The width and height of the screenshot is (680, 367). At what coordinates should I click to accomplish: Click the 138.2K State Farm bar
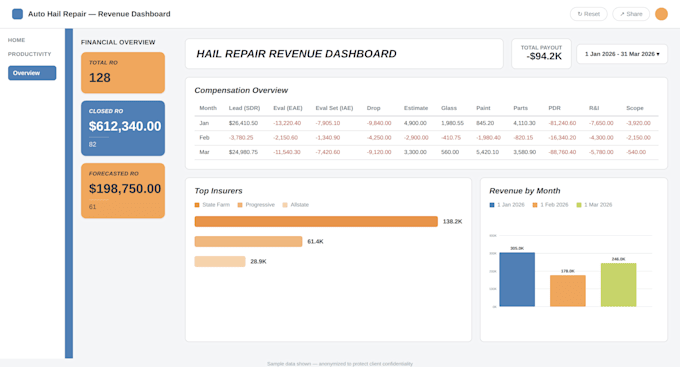(316, 221)
